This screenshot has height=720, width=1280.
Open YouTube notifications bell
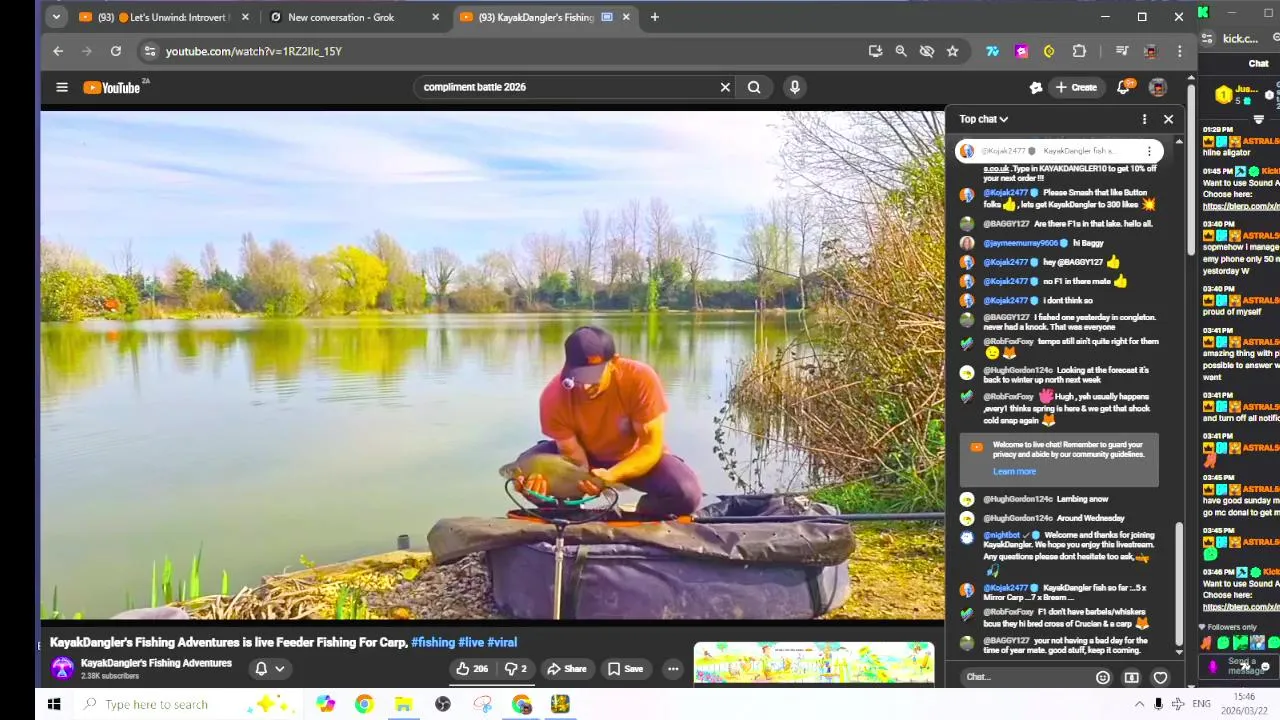[x=1123, y=87]
